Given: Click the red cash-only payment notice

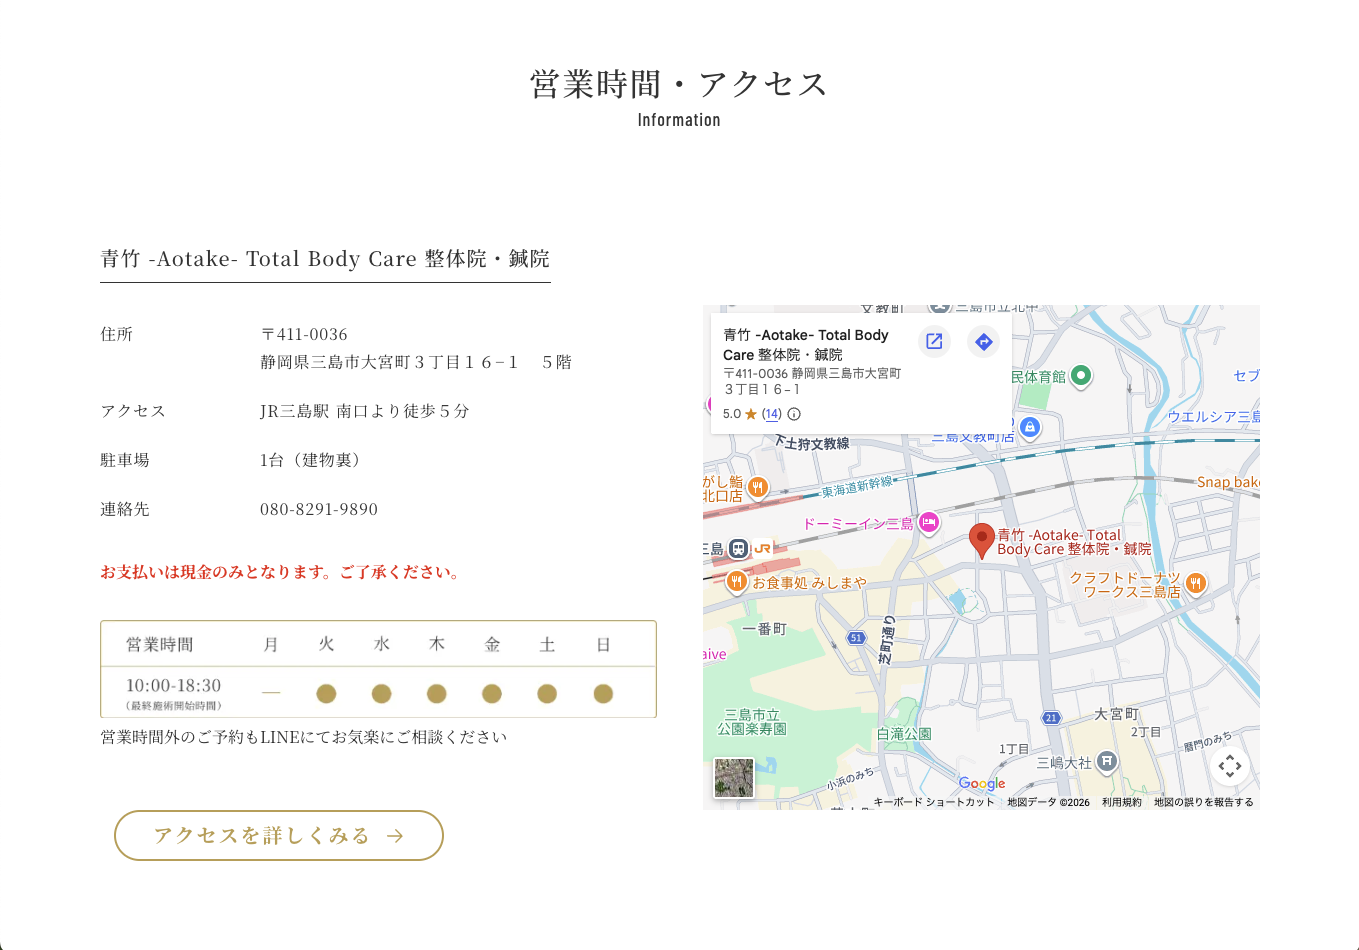Looking at the screenshot, I should pyautogui.click(x=281, y=572).
